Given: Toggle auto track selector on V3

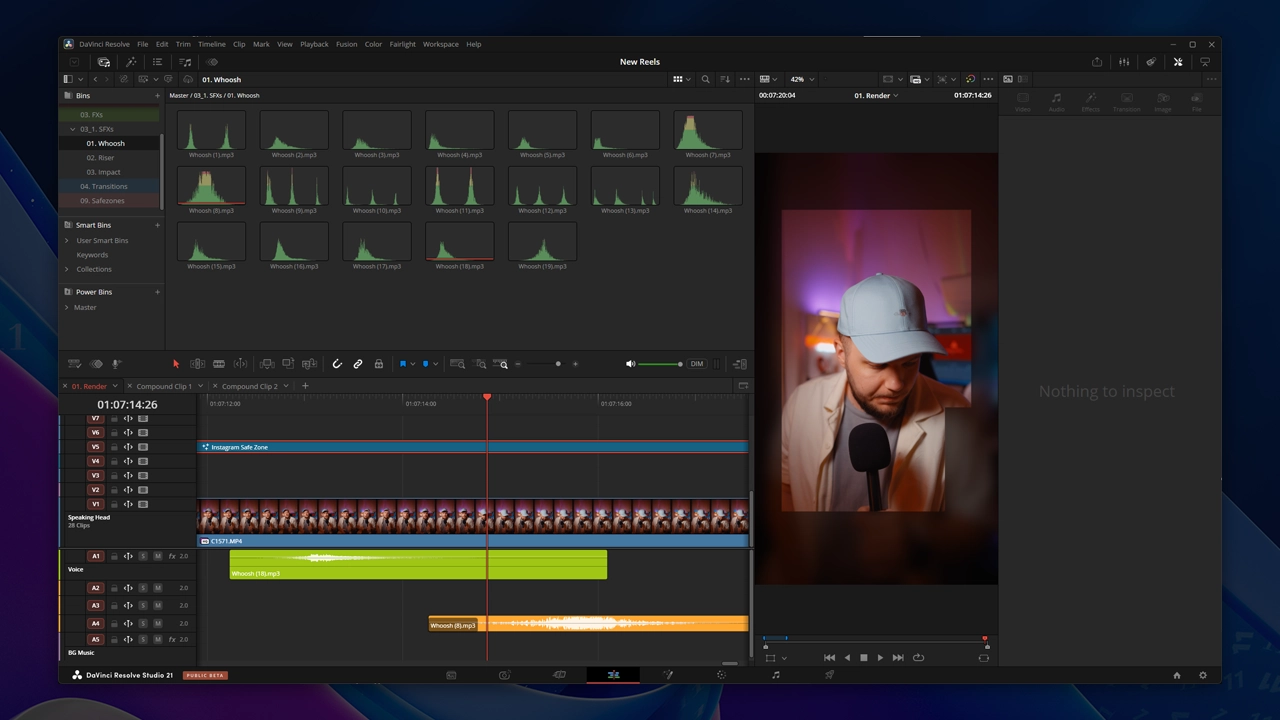Looking at the screenshot, I should click(x=128, y=475).
